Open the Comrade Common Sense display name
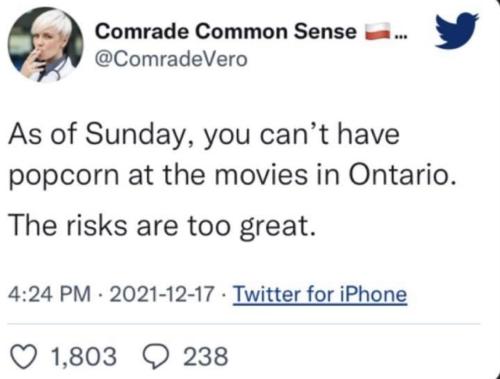Image resolution: width=500 pixels, height=379 pixels. (226, 32)
